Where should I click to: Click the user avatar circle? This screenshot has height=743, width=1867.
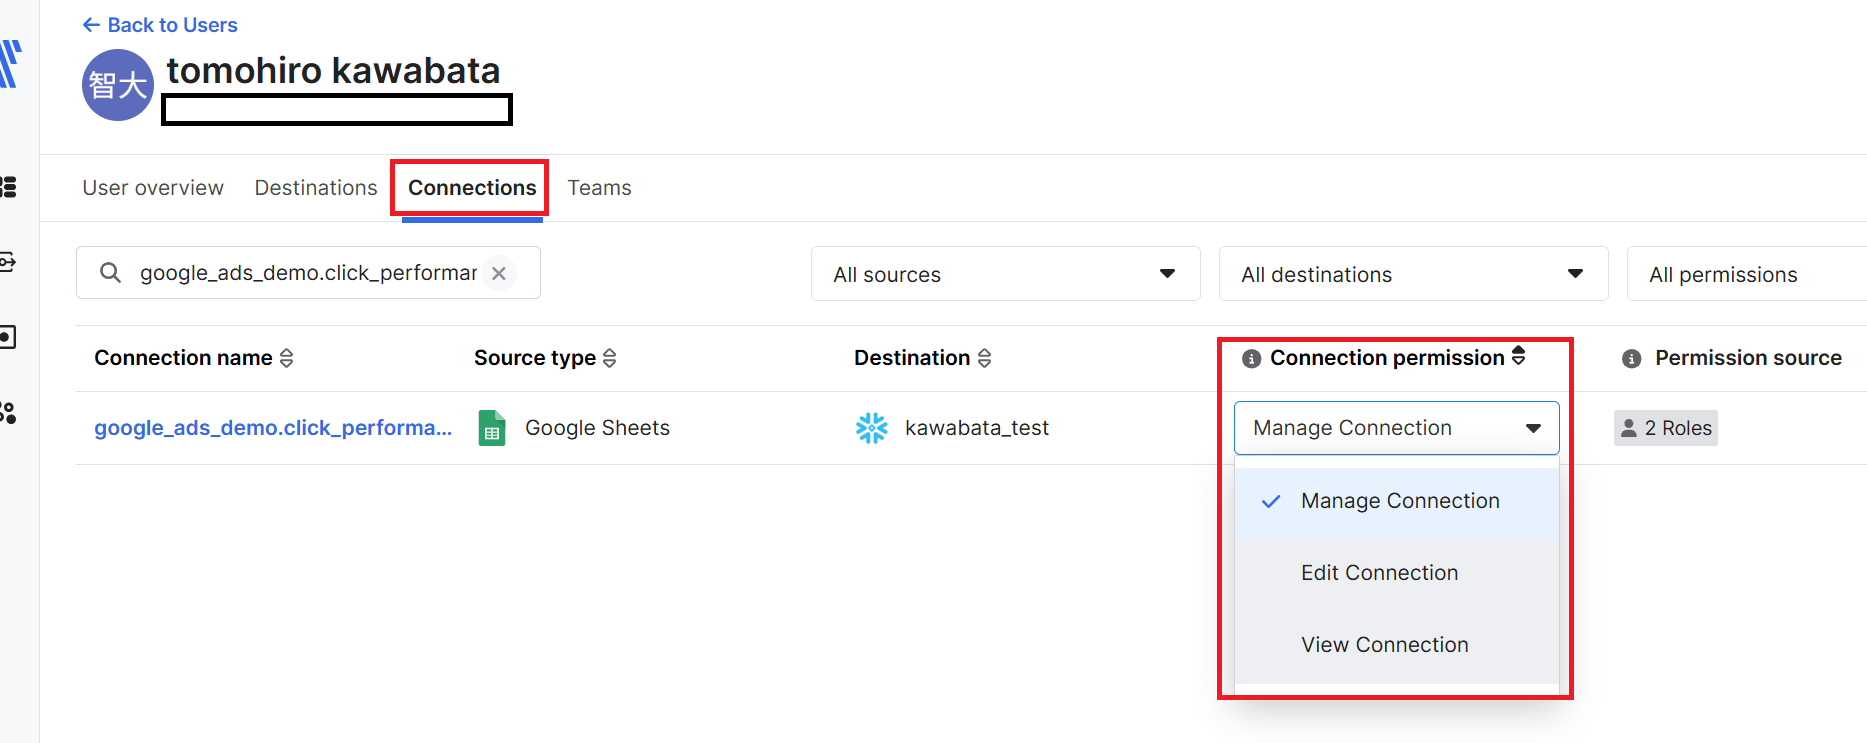(117, 86)
